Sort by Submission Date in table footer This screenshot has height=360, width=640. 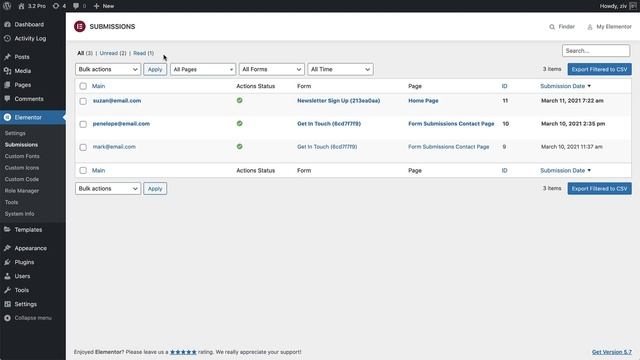565,171
